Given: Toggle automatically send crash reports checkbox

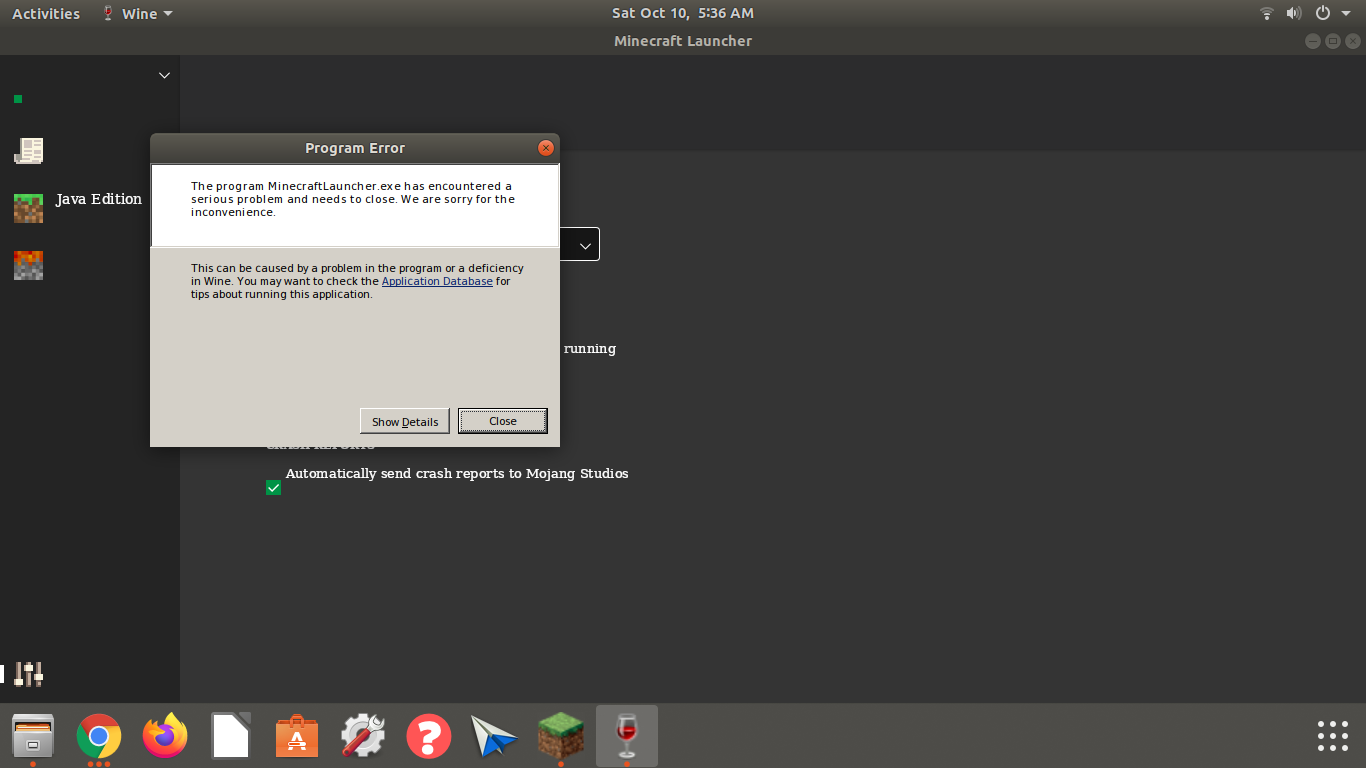Looking at the screenshot, I should click(273, 487).
